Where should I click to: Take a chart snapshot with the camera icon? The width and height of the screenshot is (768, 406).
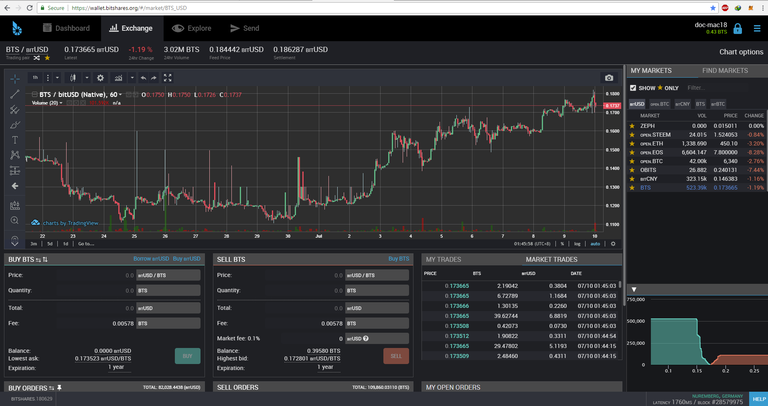(608, 77)
